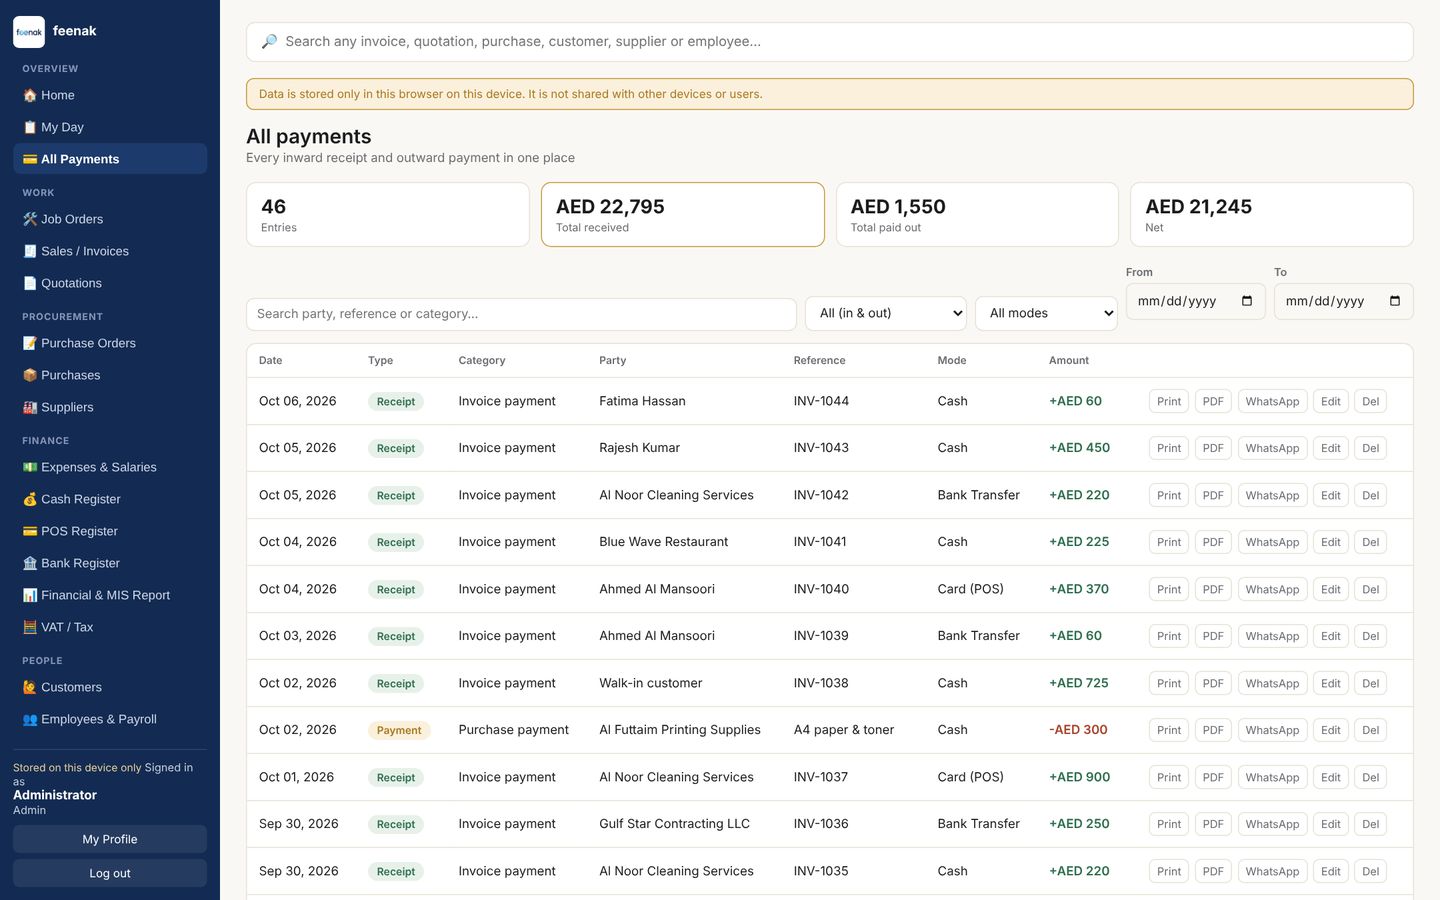Click the VAT / Tax abacus icon

[x=30, y=627]
